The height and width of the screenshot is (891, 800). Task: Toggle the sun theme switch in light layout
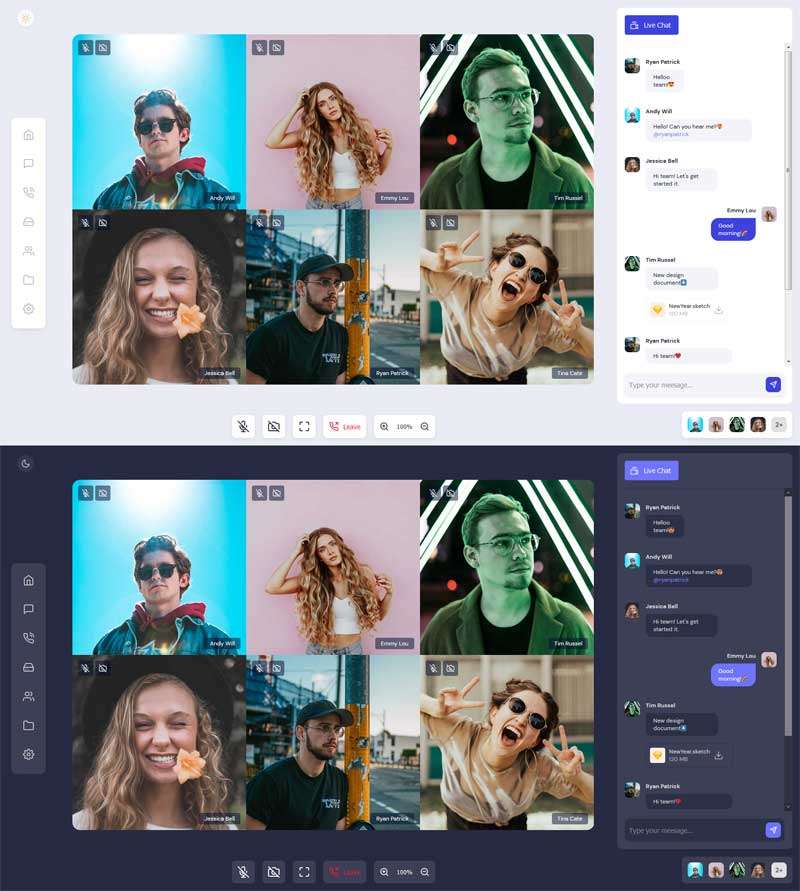coord(26,18)
